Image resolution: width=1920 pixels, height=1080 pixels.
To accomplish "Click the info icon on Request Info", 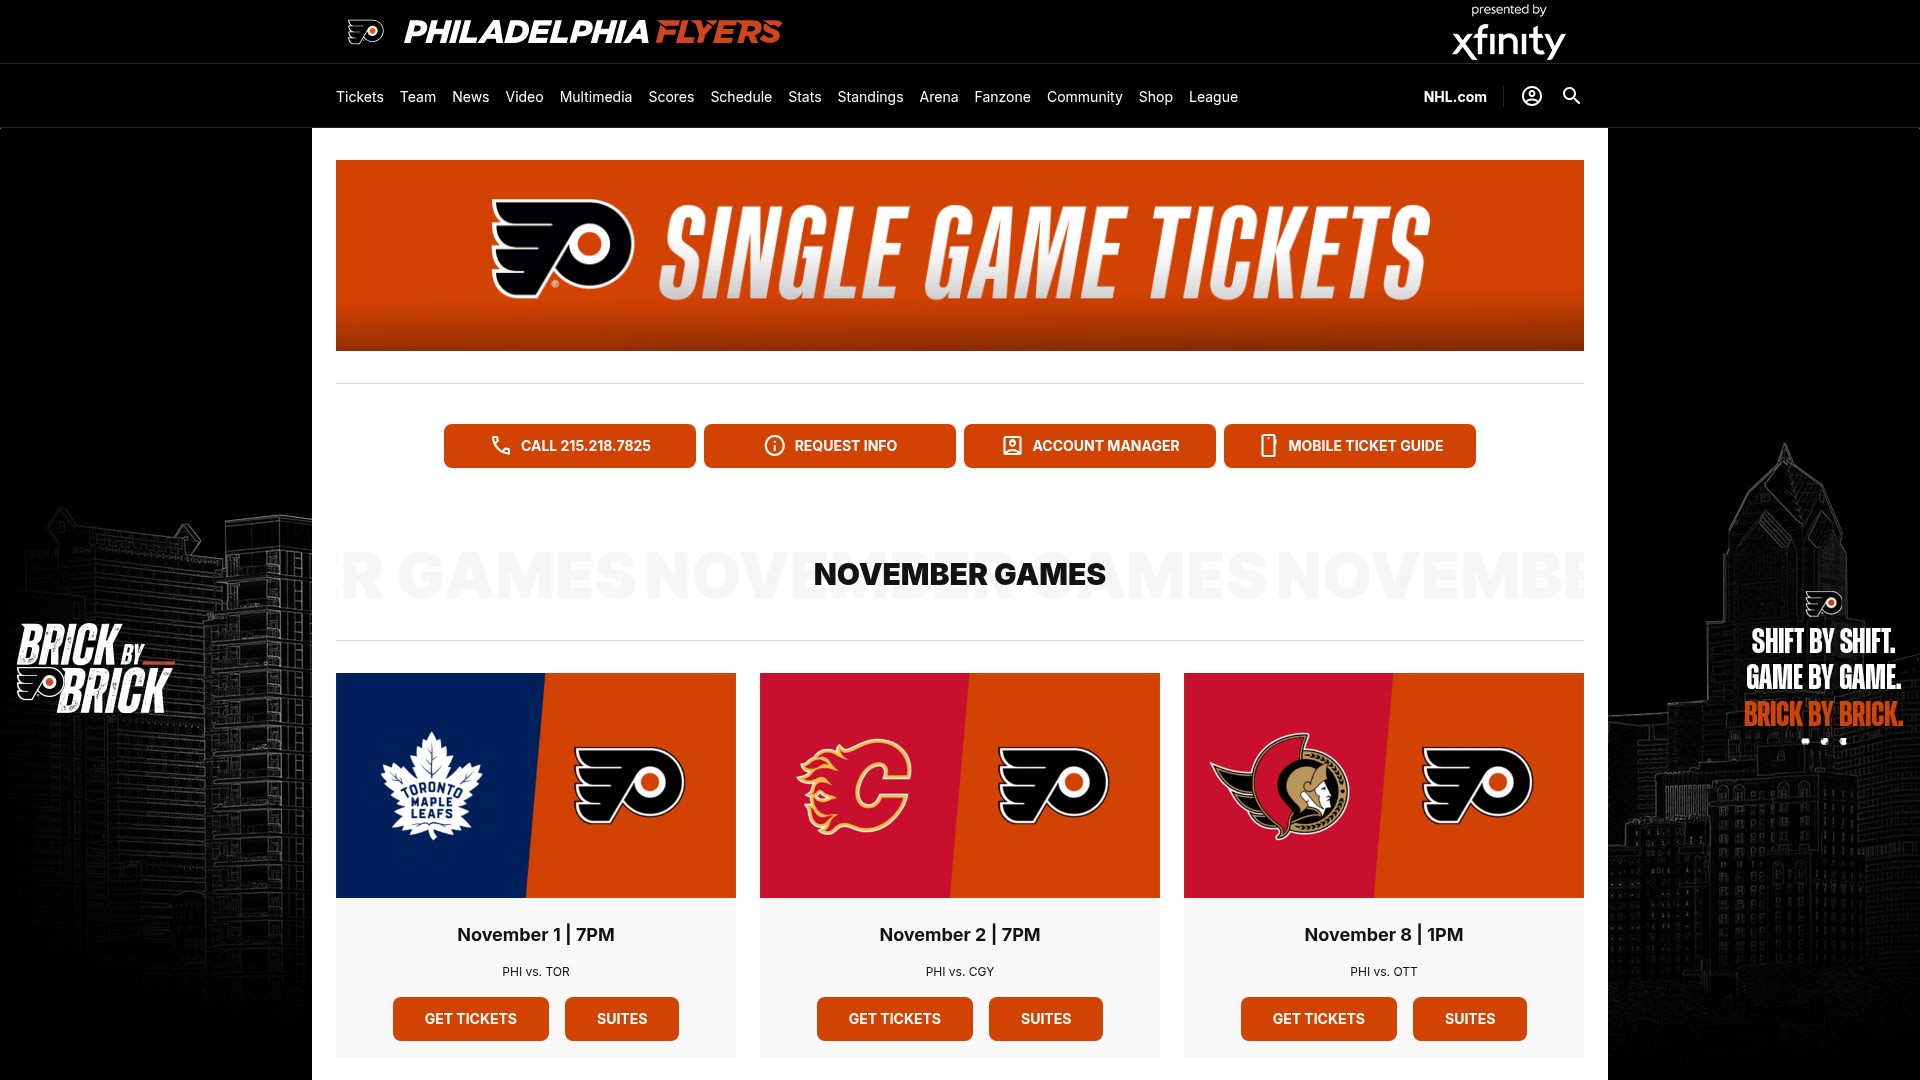I will click(x=774, y=446).
